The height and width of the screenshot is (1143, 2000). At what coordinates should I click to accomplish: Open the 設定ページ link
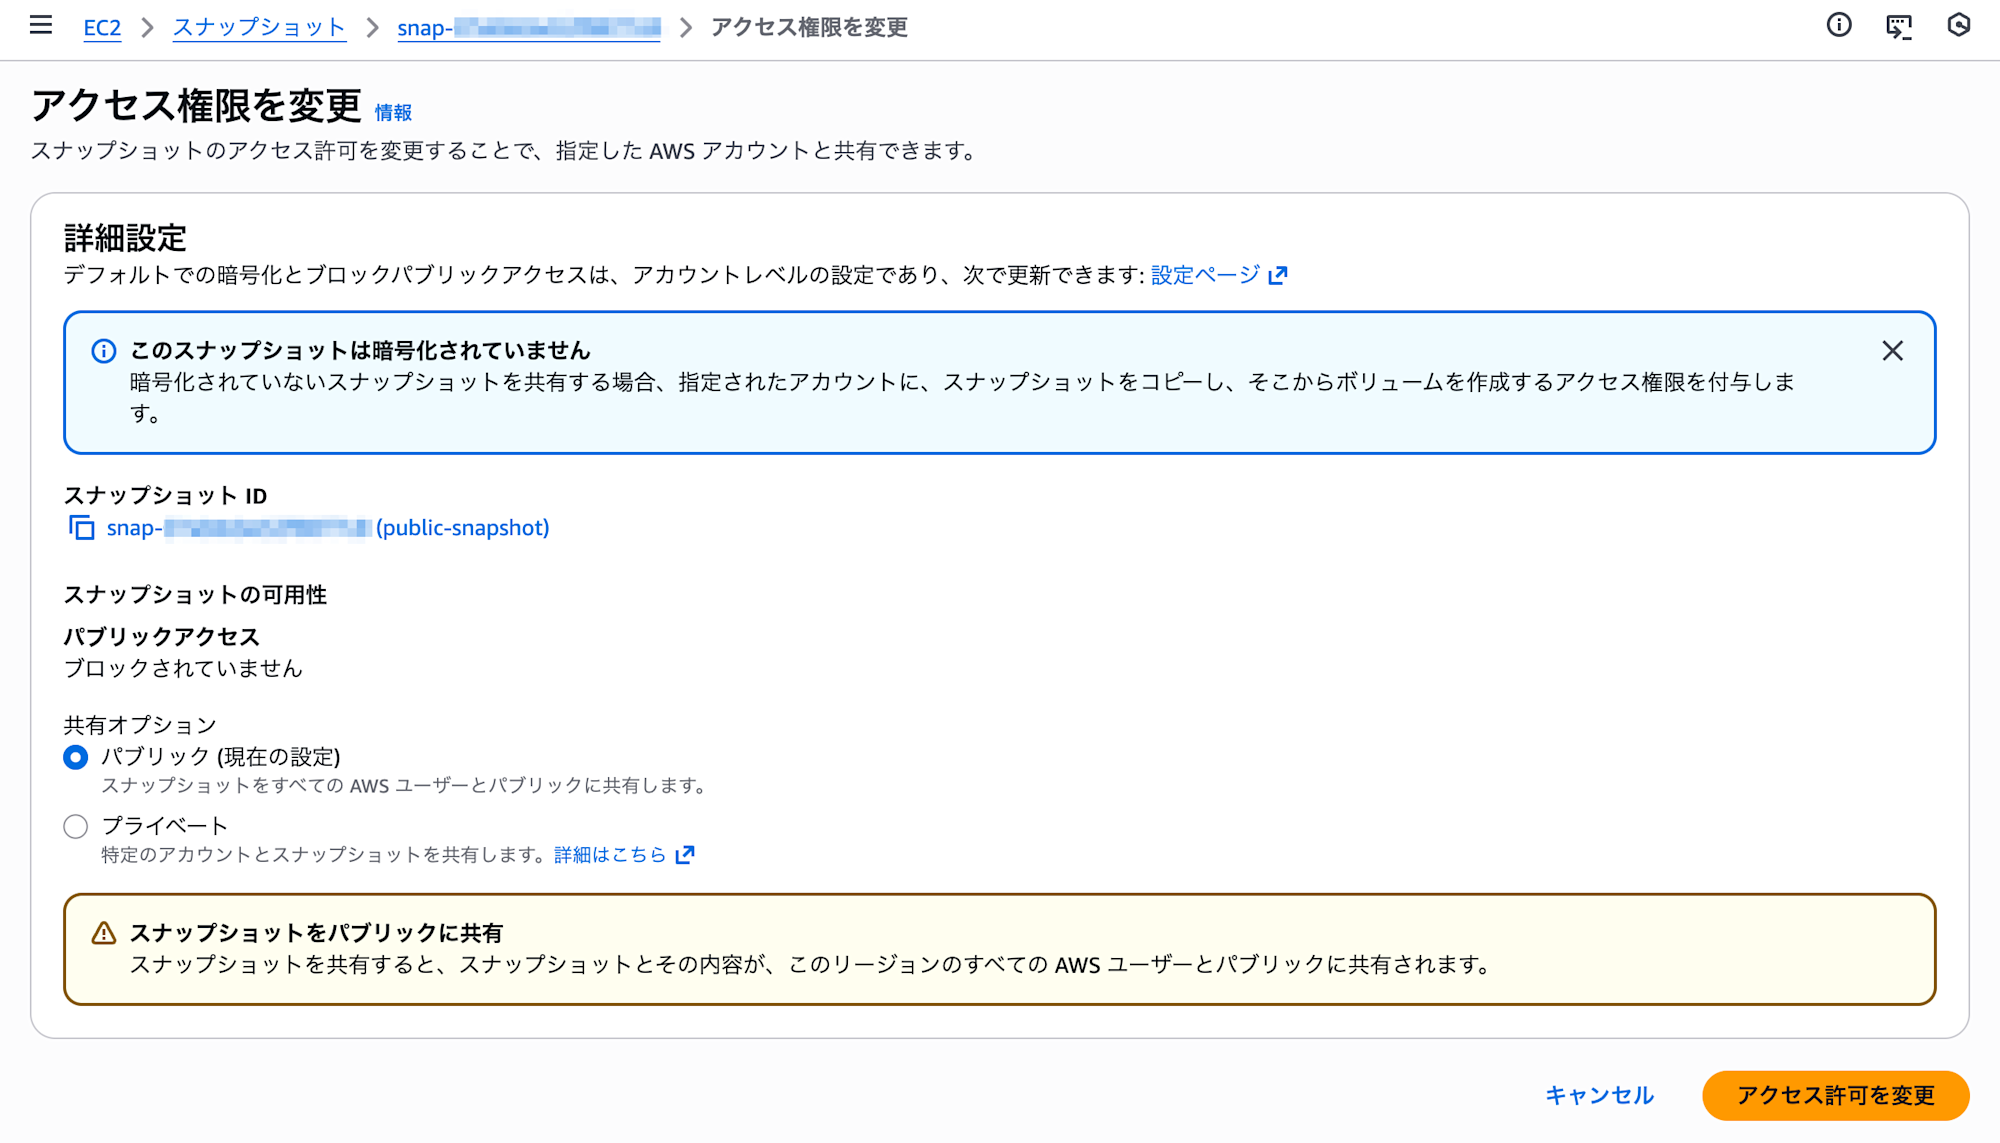coord(1204,273)
